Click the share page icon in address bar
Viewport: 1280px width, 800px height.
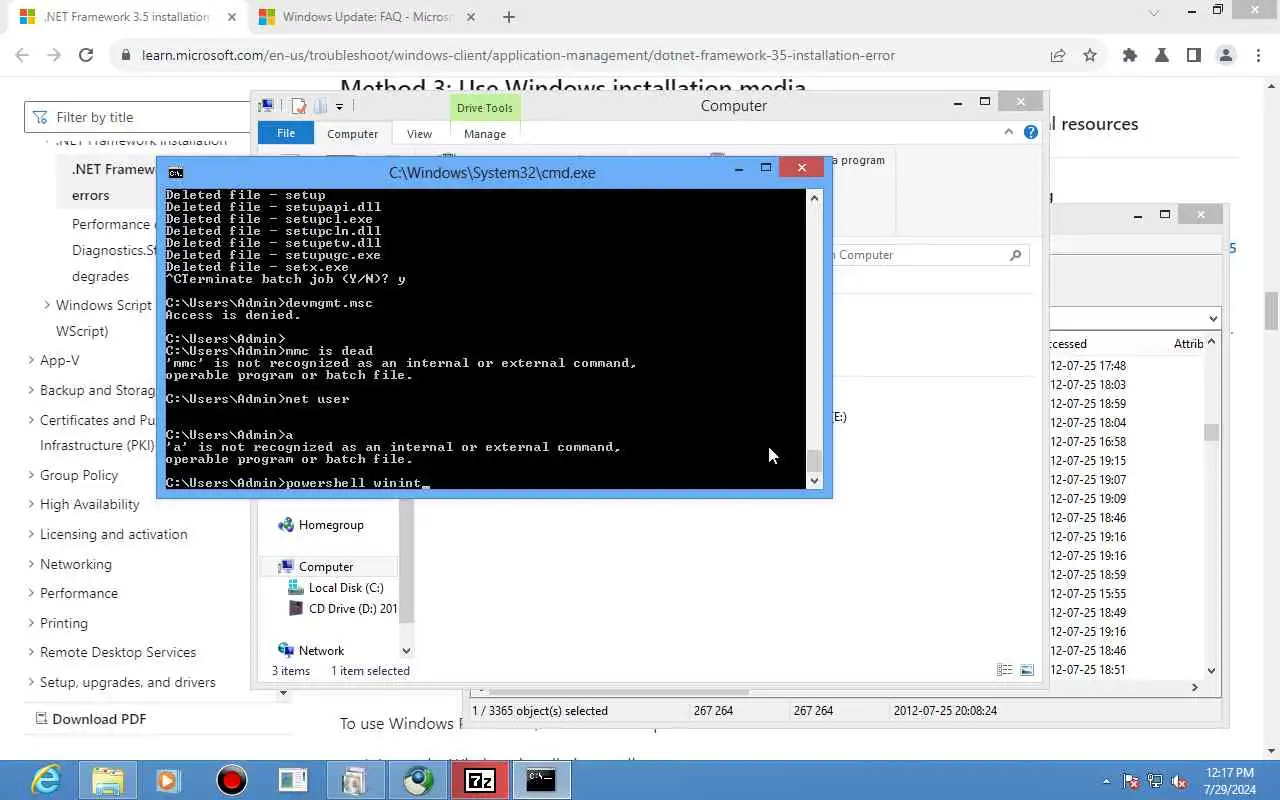click(x=1058, y=55)
